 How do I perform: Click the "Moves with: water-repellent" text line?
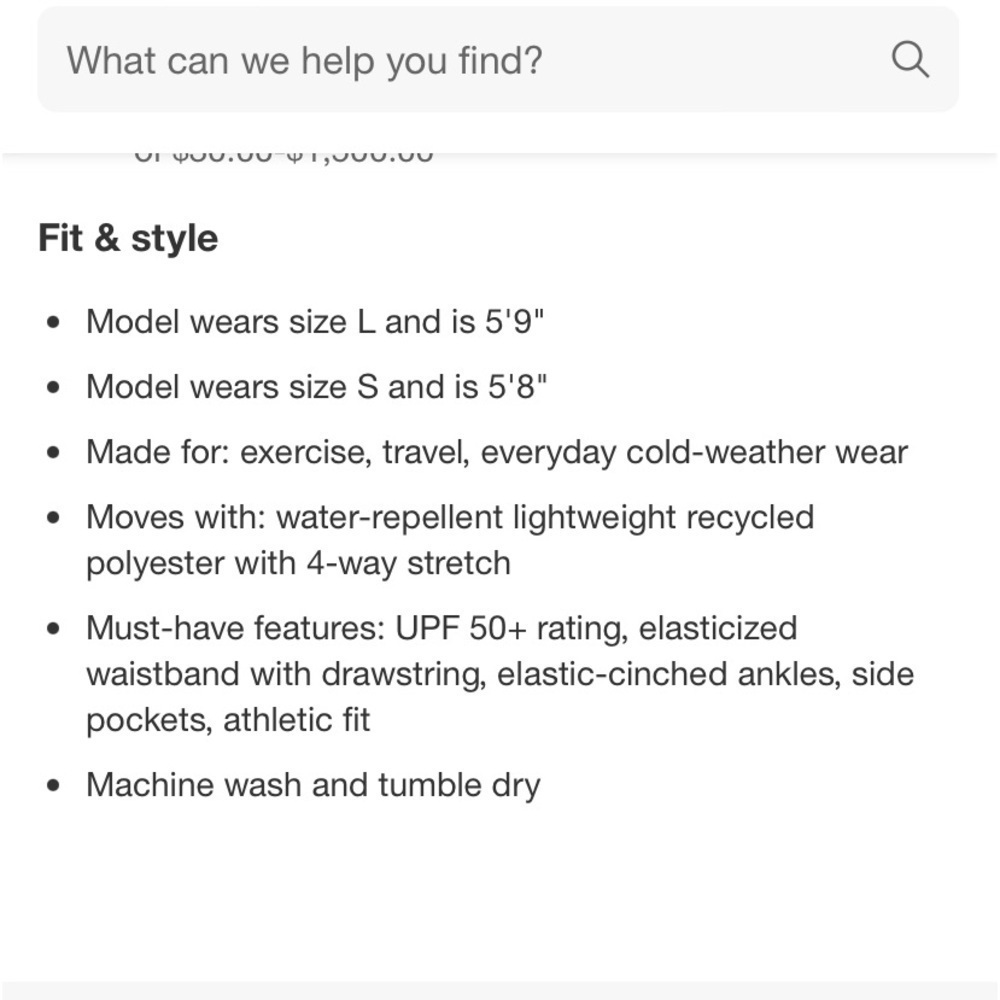450,517
